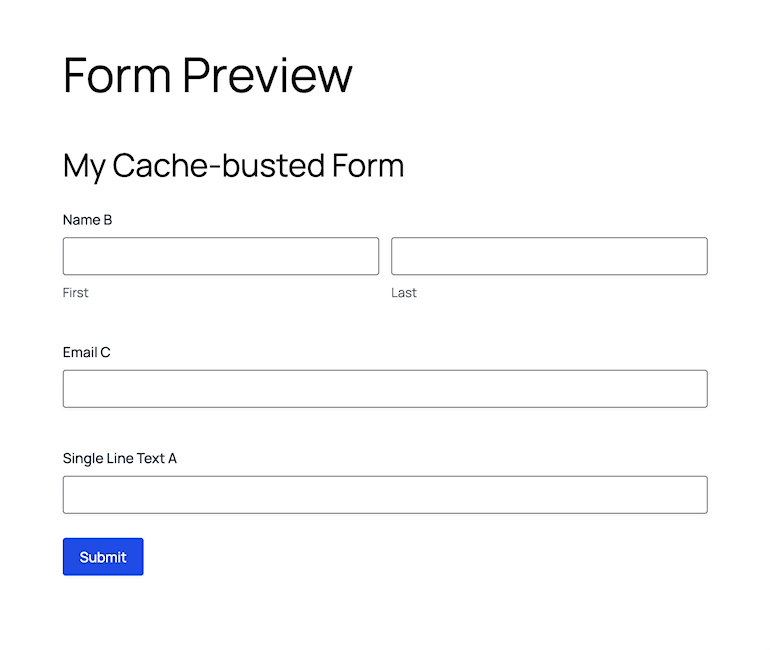Focus the left Name B input box

pyautogui.click(x=220, y=256)
